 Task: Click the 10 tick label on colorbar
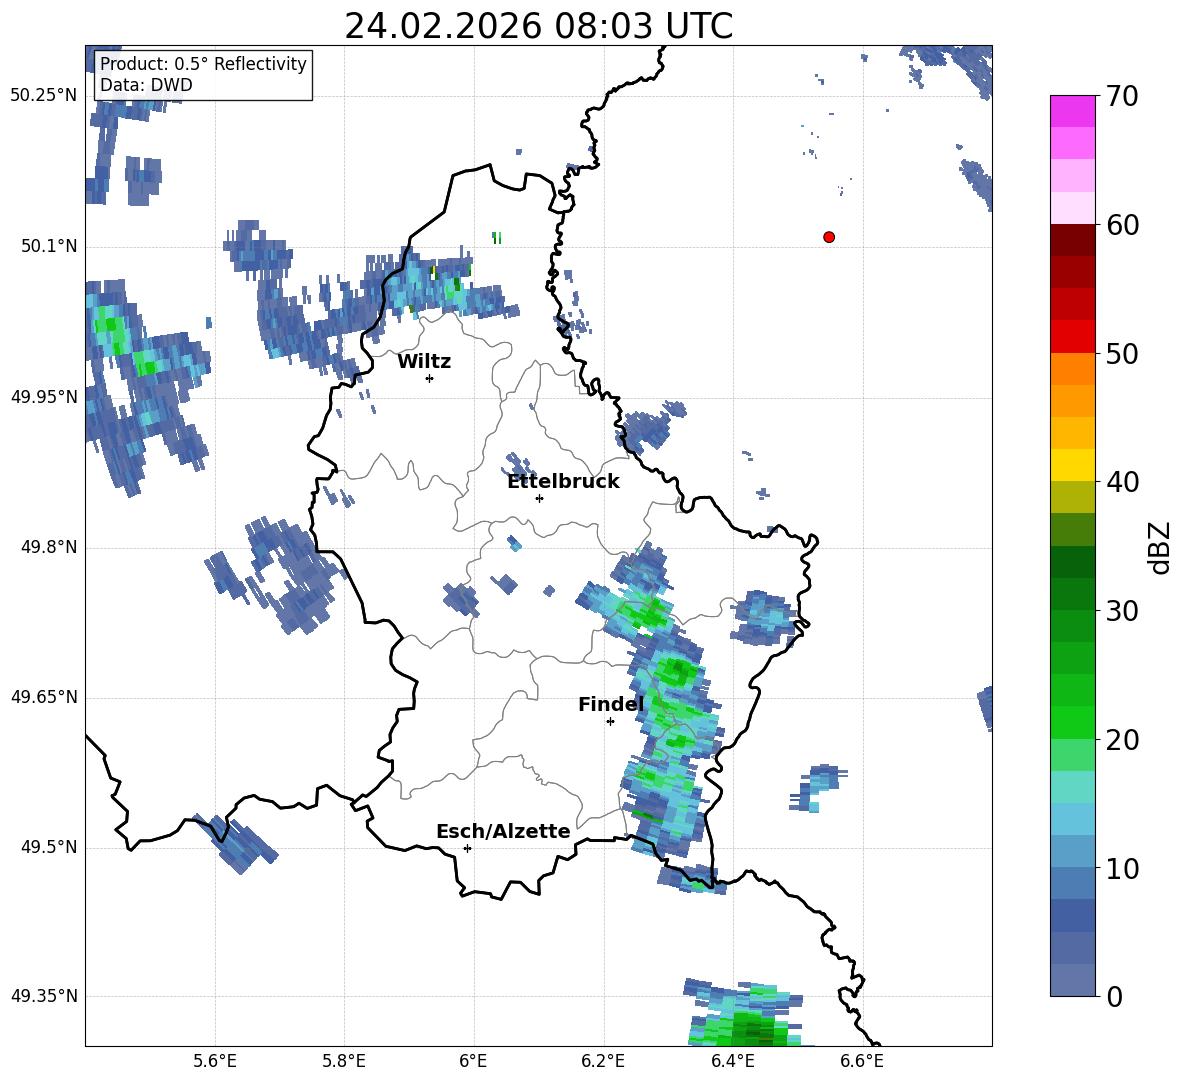click(x=1121, y=869)
